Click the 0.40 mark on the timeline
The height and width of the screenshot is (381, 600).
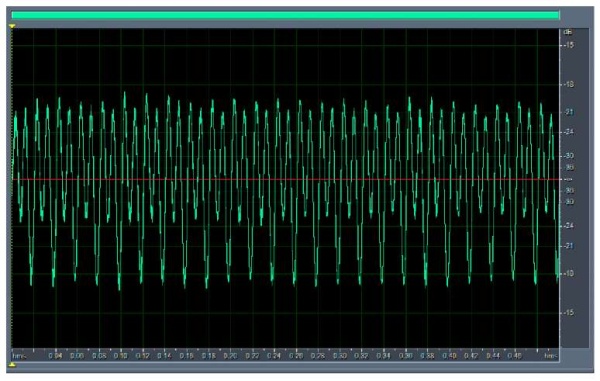click(449, 356)
